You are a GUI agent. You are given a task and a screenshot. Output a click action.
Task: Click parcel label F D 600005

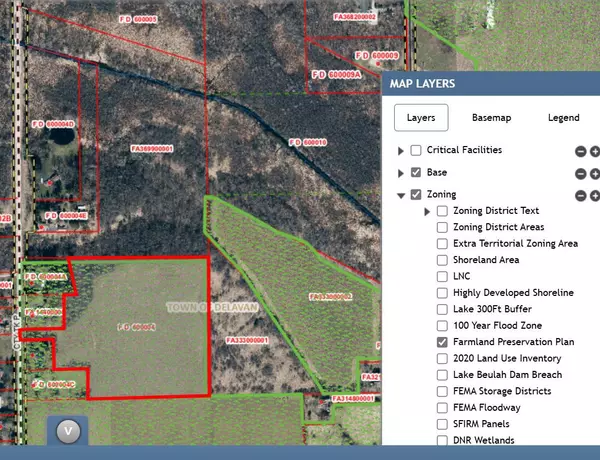point(138,19)
